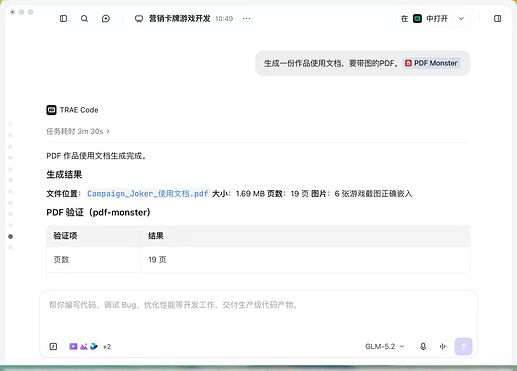
Task: Click the 生成结果 heading
Action: 64,174
